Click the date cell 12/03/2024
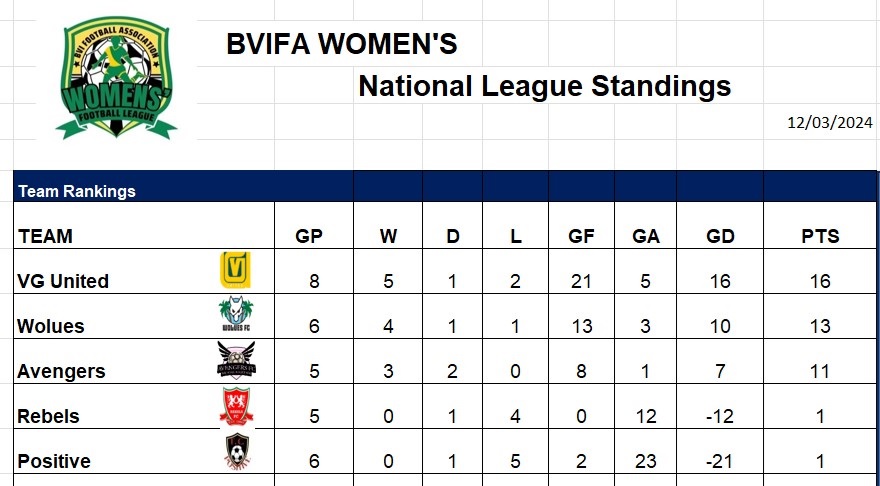This screenshot has height=486, width=880. click(x=829, y=122)
